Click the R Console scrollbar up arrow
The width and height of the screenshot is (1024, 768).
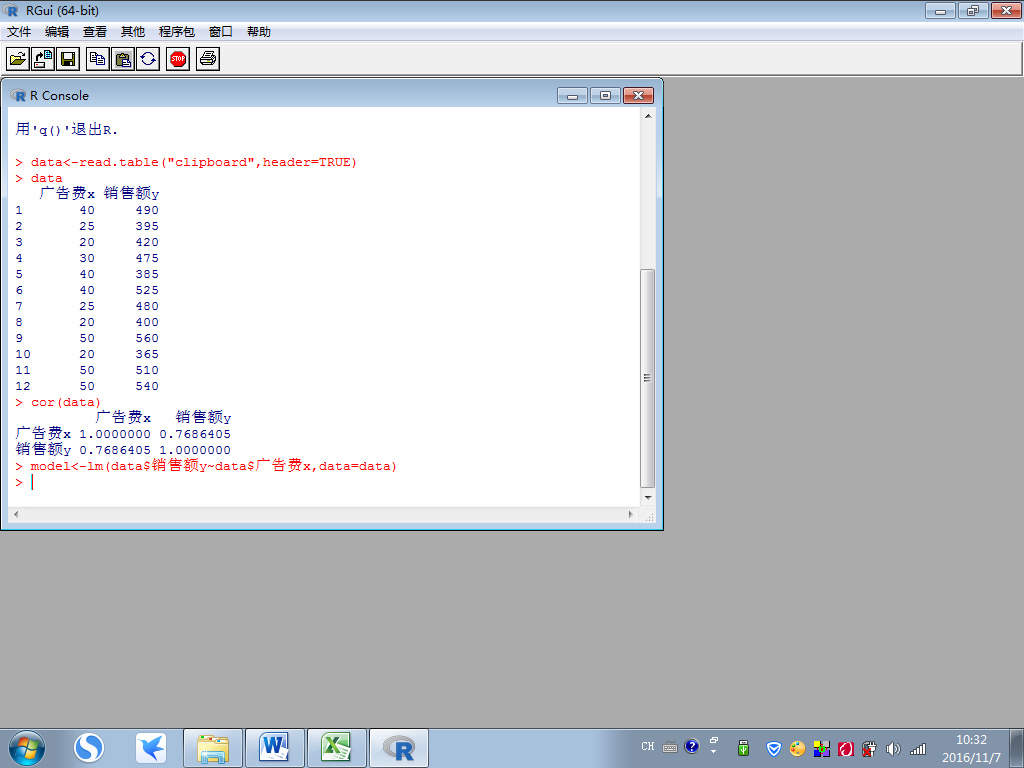(x=647, y=116)
